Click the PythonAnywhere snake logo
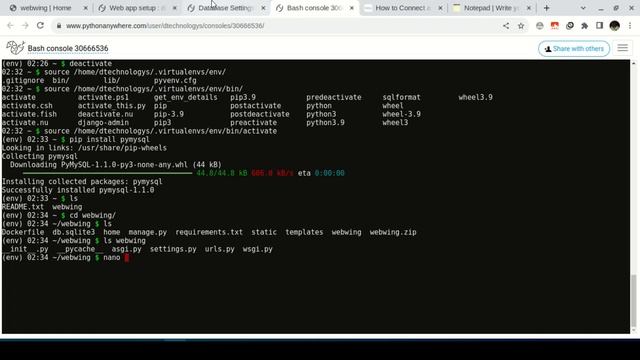 pyautogui.click(x=16, y=48)
